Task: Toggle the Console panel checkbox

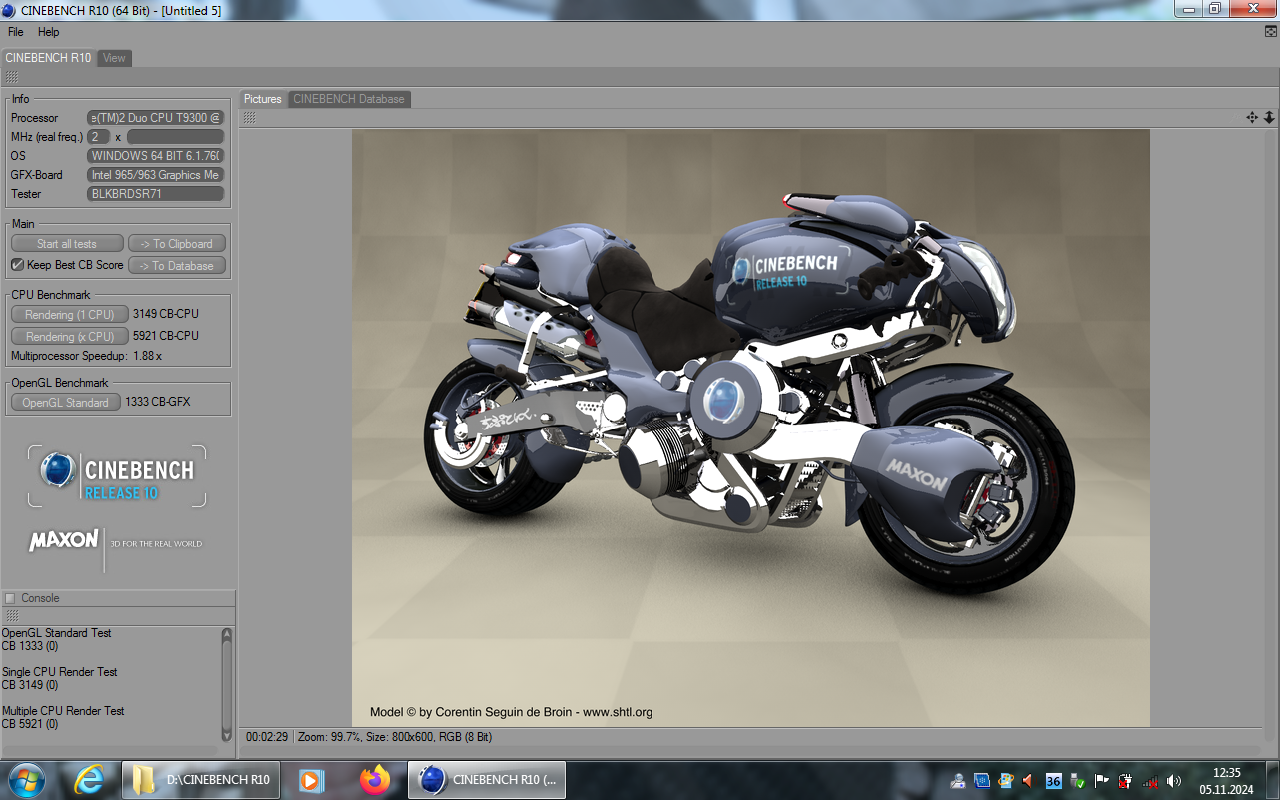Action: point(11,598)
